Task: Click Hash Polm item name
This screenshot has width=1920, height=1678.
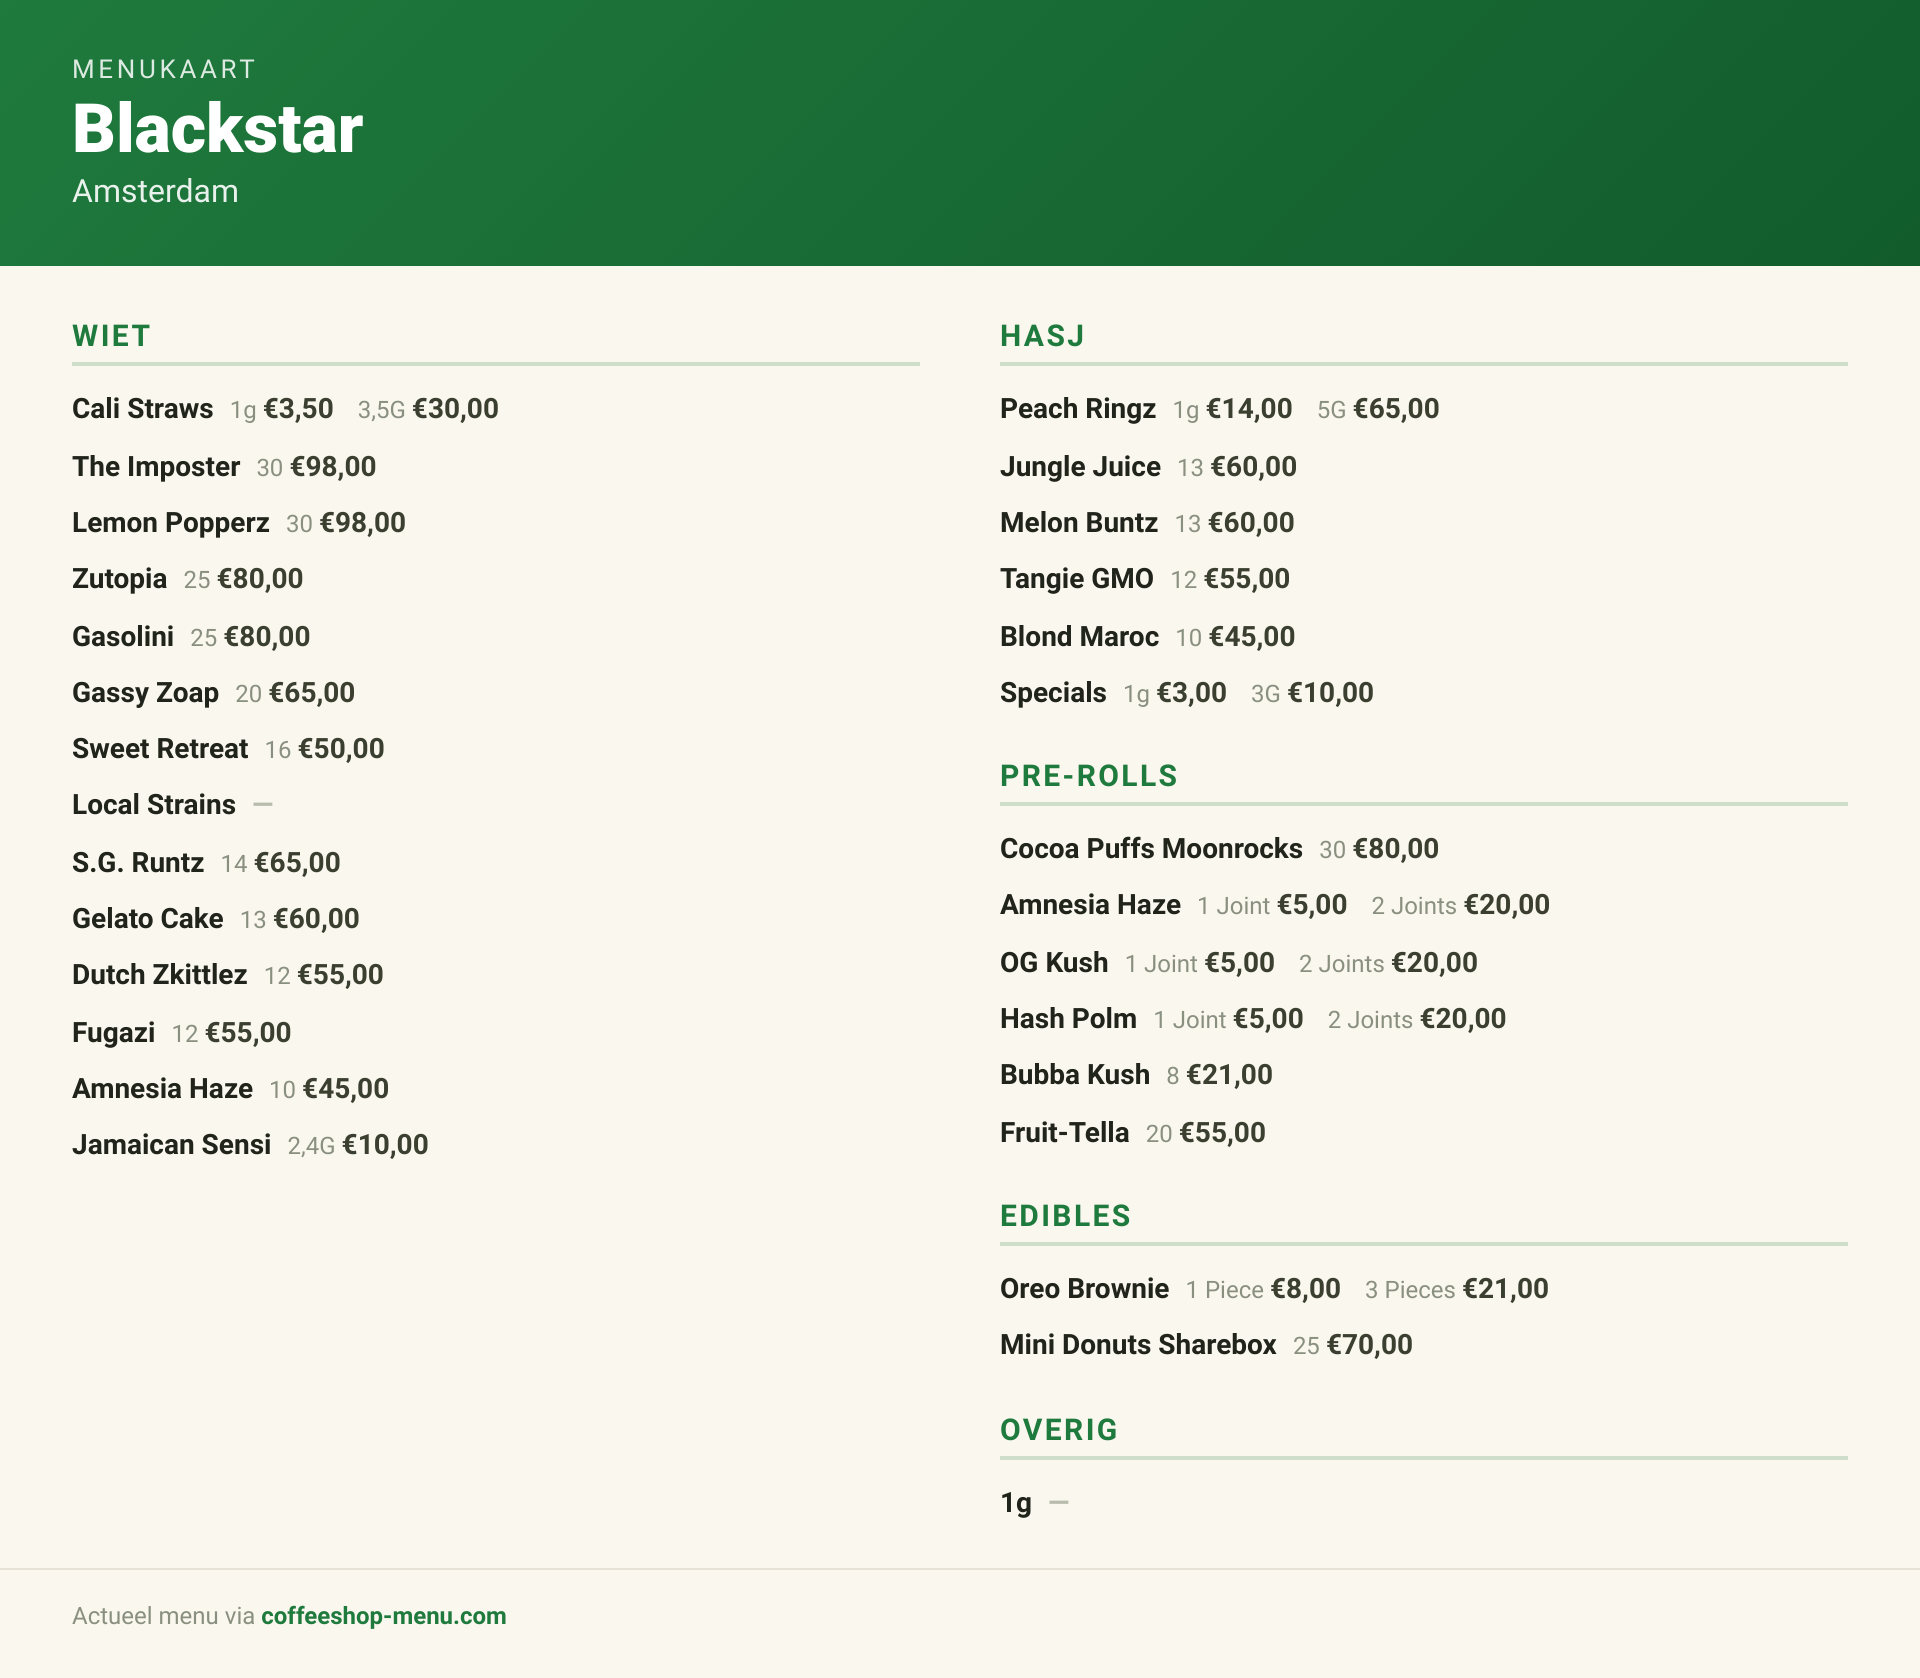Action: point(1068,1019)
